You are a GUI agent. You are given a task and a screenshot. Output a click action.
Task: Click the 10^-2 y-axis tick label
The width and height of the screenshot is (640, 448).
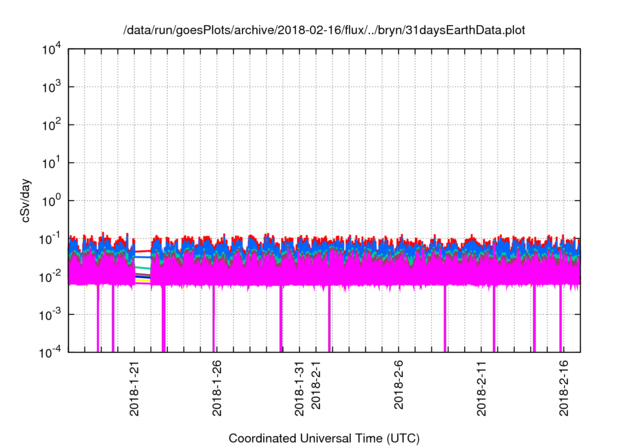coord(51,277)
